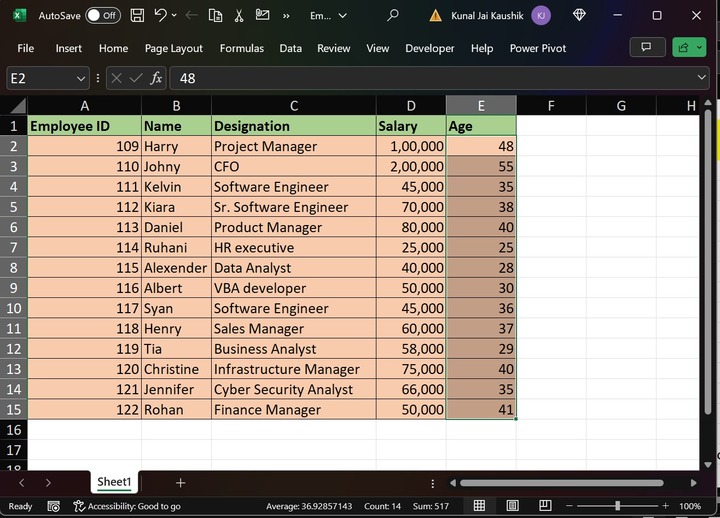The width and height of the screenshot is (720, 518).
Task: Open the Name Box dropdown arrow
Action: (x=81, y=78)
